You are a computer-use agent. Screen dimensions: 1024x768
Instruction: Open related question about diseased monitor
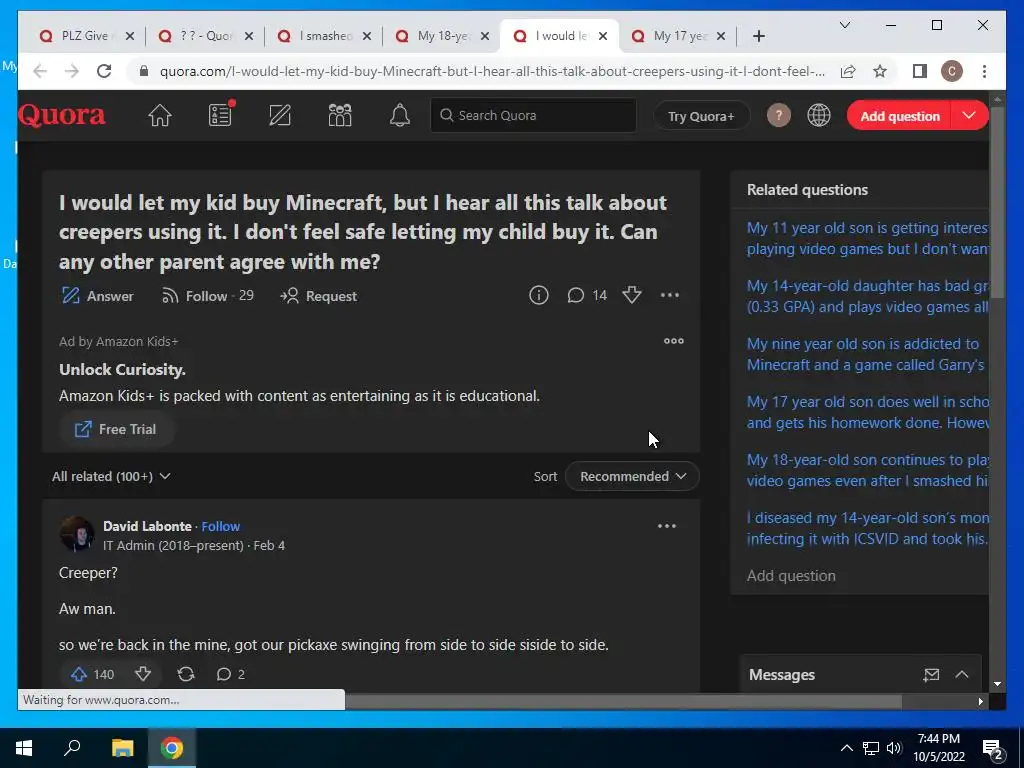coord(867,528)
